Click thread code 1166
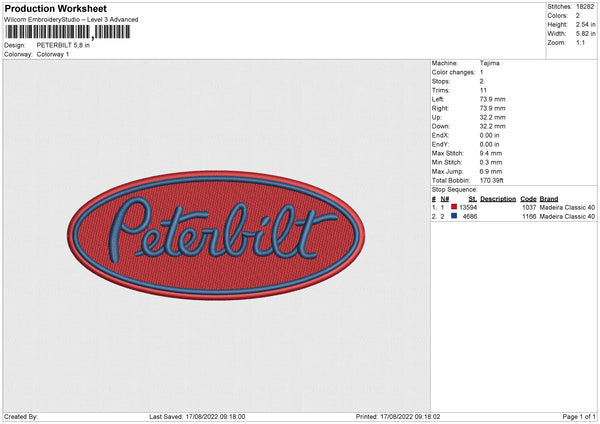The height and width of the screenshot is (424, 600). (529, 217)
